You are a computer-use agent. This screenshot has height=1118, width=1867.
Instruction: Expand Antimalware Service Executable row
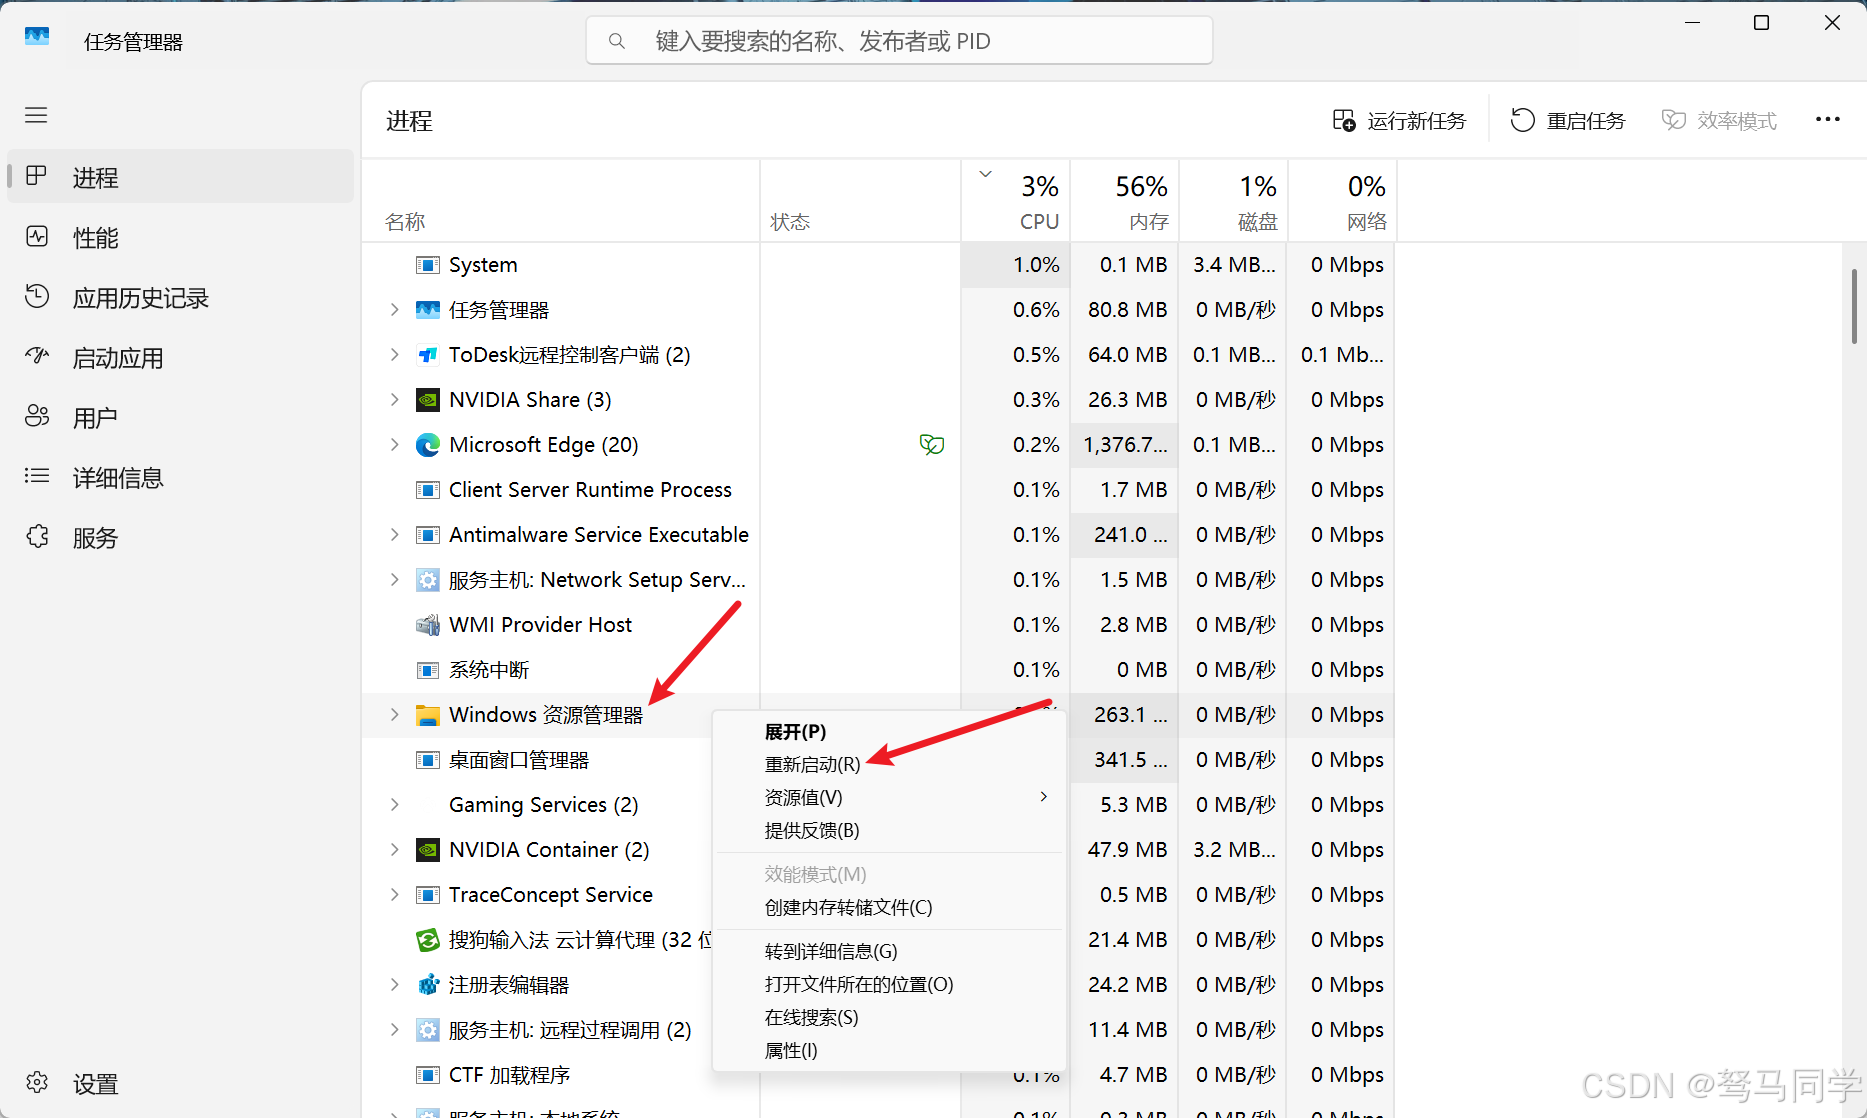(x=394, y=535)
